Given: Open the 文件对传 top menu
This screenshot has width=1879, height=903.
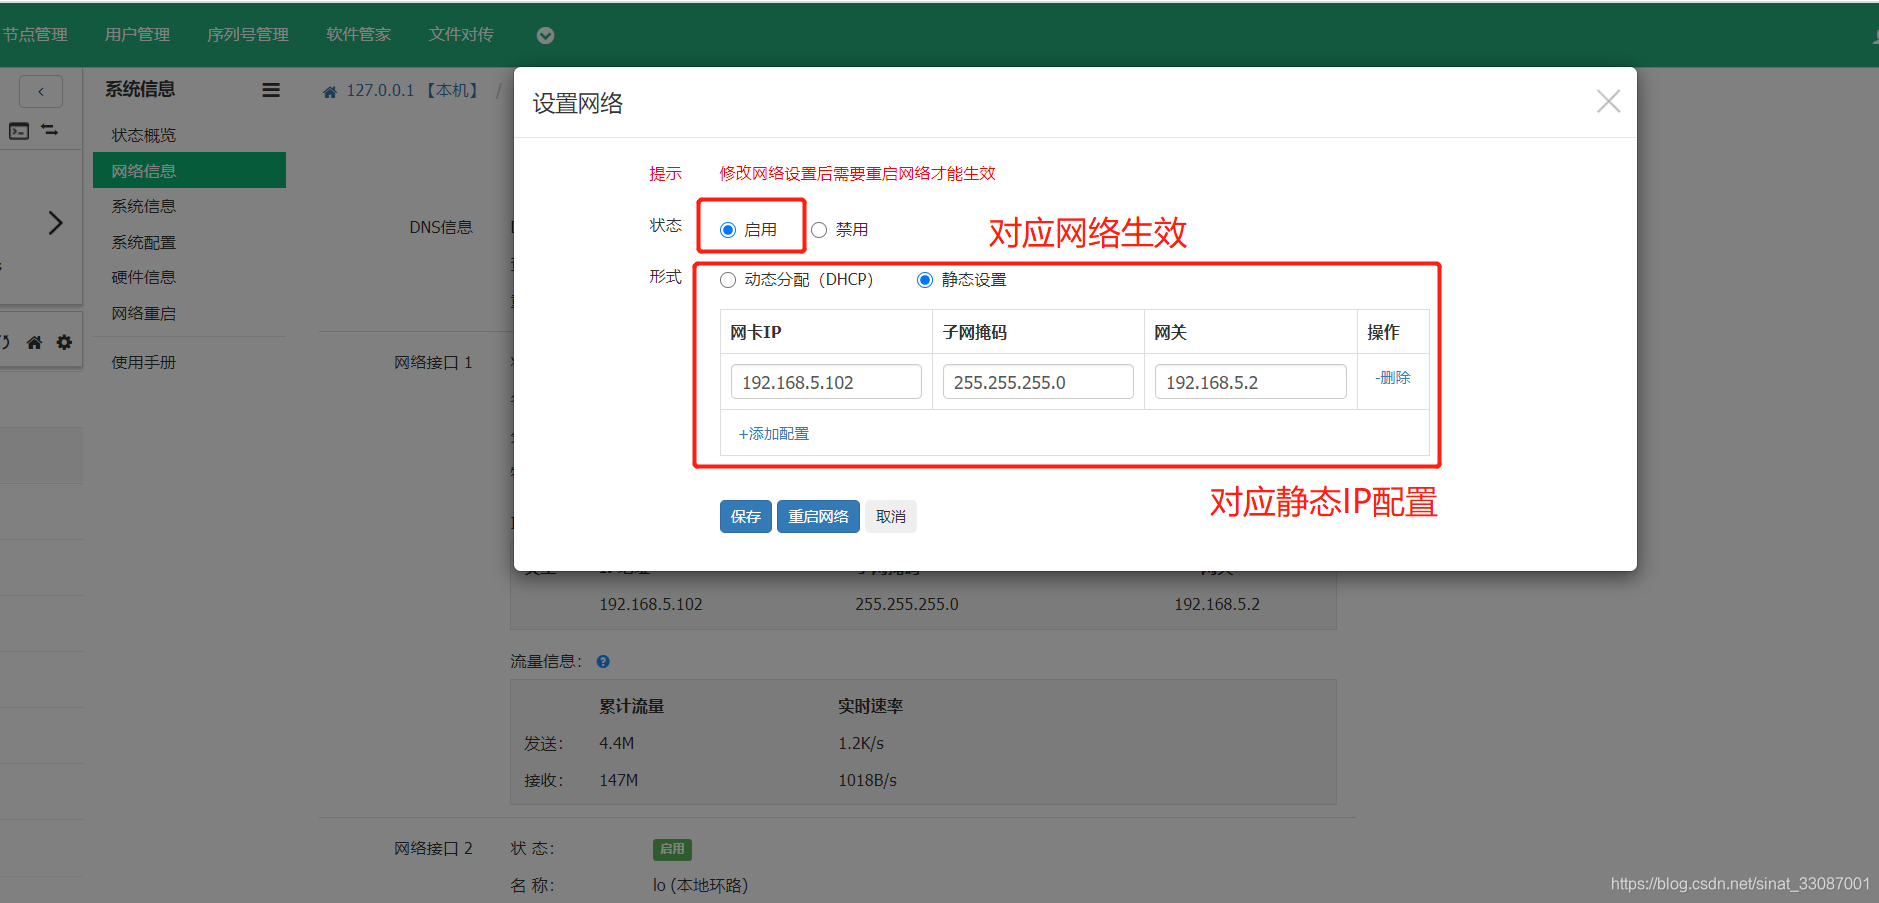Looking at the screenshot, I should coord(461,34).
